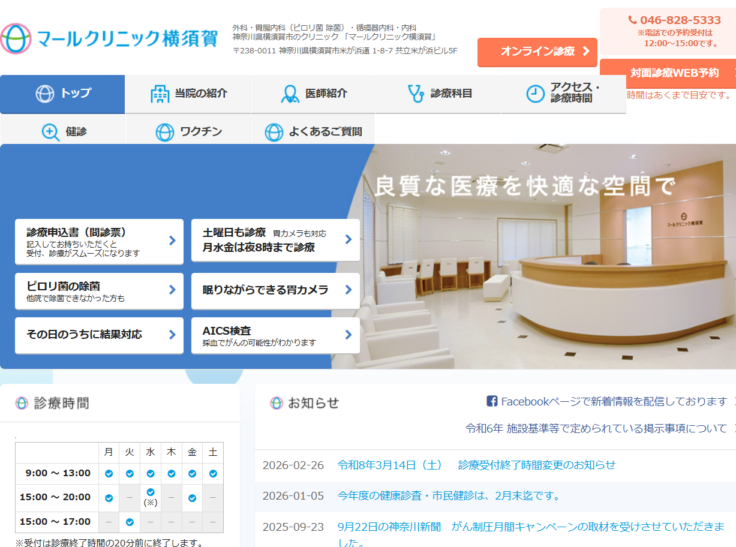Viewport: 736px width, 547px height.
Task: Open the 診療申込書（問診票） card
Action: 99,241
